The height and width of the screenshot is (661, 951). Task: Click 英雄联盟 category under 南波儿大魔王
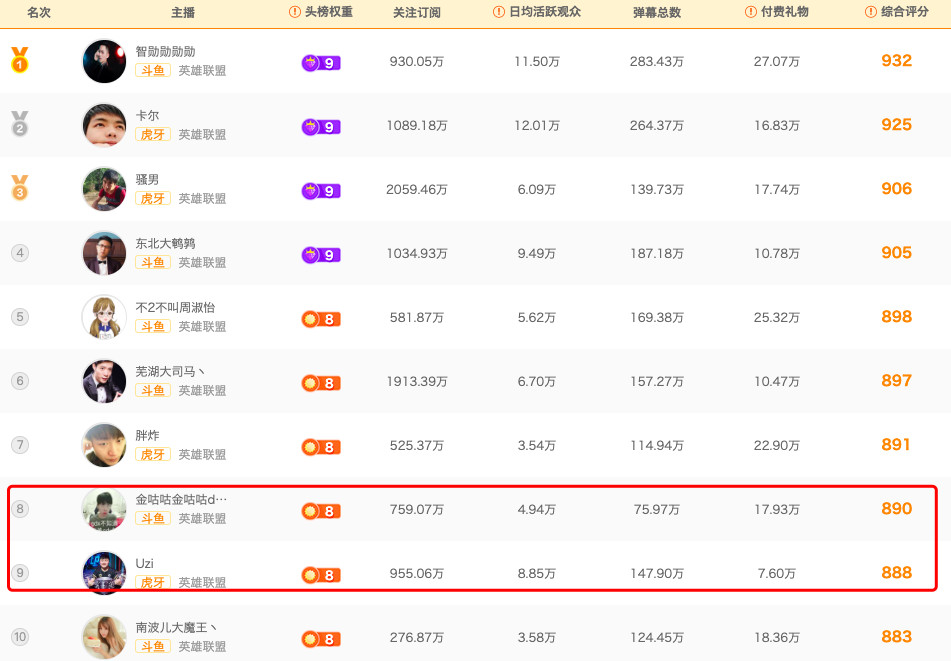tap(202, 647)
